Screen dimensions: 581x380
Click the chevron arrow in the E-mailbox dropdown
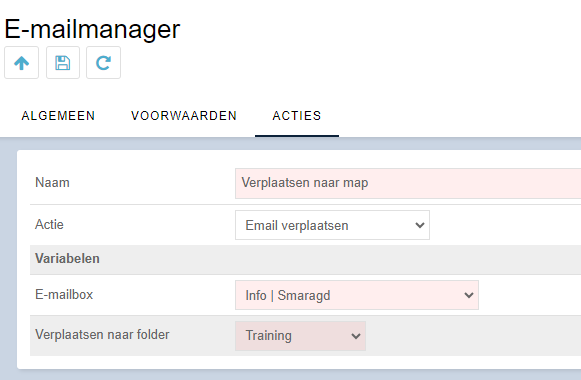[x=469, y=295]
